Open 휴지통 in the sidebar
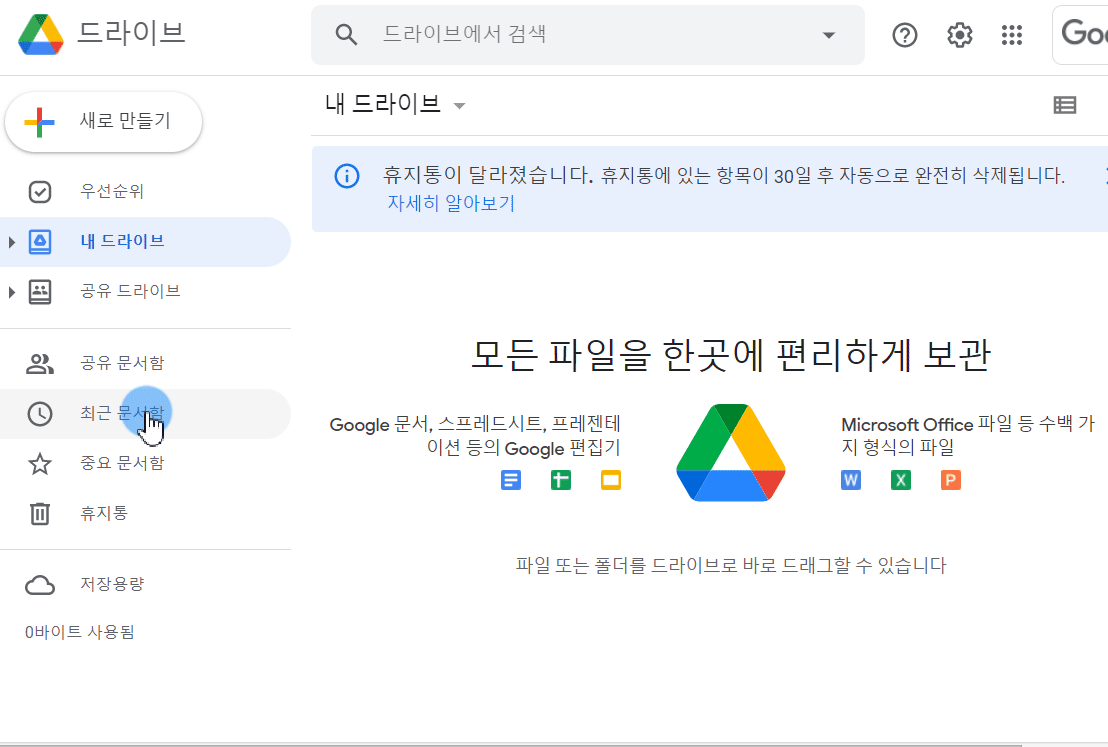1108x747 pixels. (x=145, y=514)
